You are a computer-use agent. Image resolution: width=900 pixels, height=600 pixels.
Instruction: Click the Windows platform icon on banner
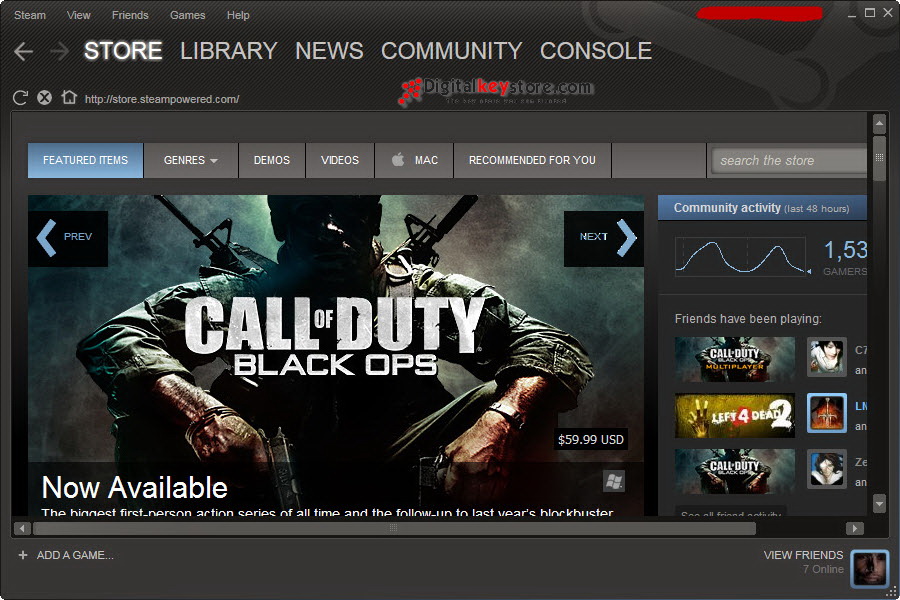click(x=614, y=481)
